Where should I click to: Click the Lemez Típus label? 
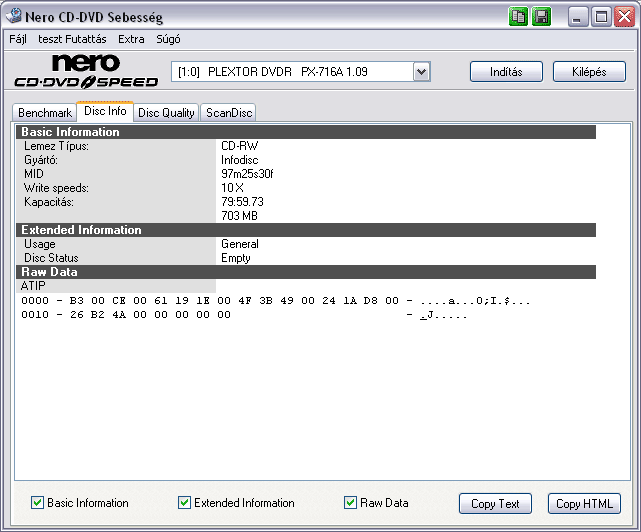point(56,146)
